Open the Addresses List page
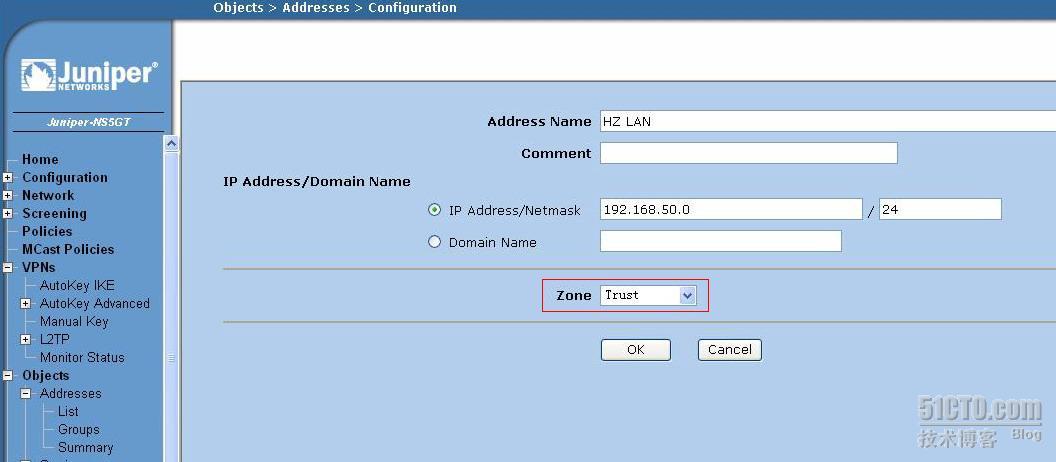The width and height of the screenshot is (1056, 462). [68, 411]
